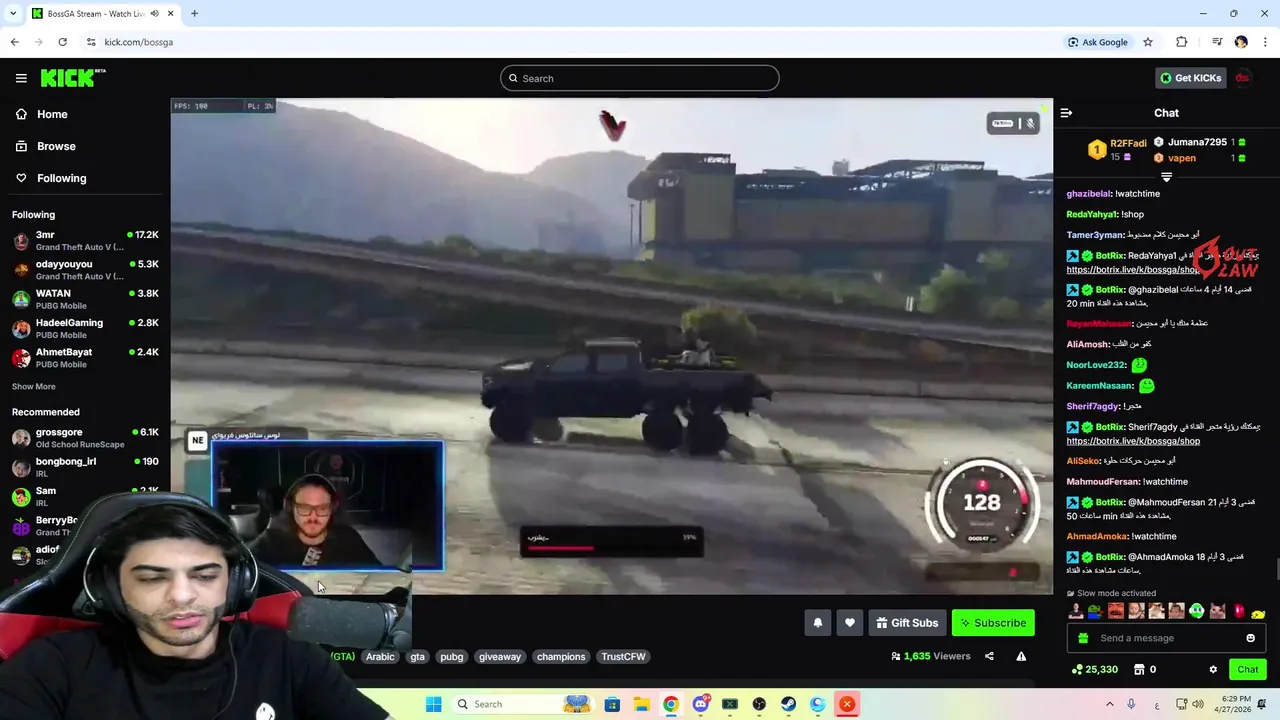Open the channel shop icon showing 0
This screenshot has width=1280, height=720.
coord(1145,670)
